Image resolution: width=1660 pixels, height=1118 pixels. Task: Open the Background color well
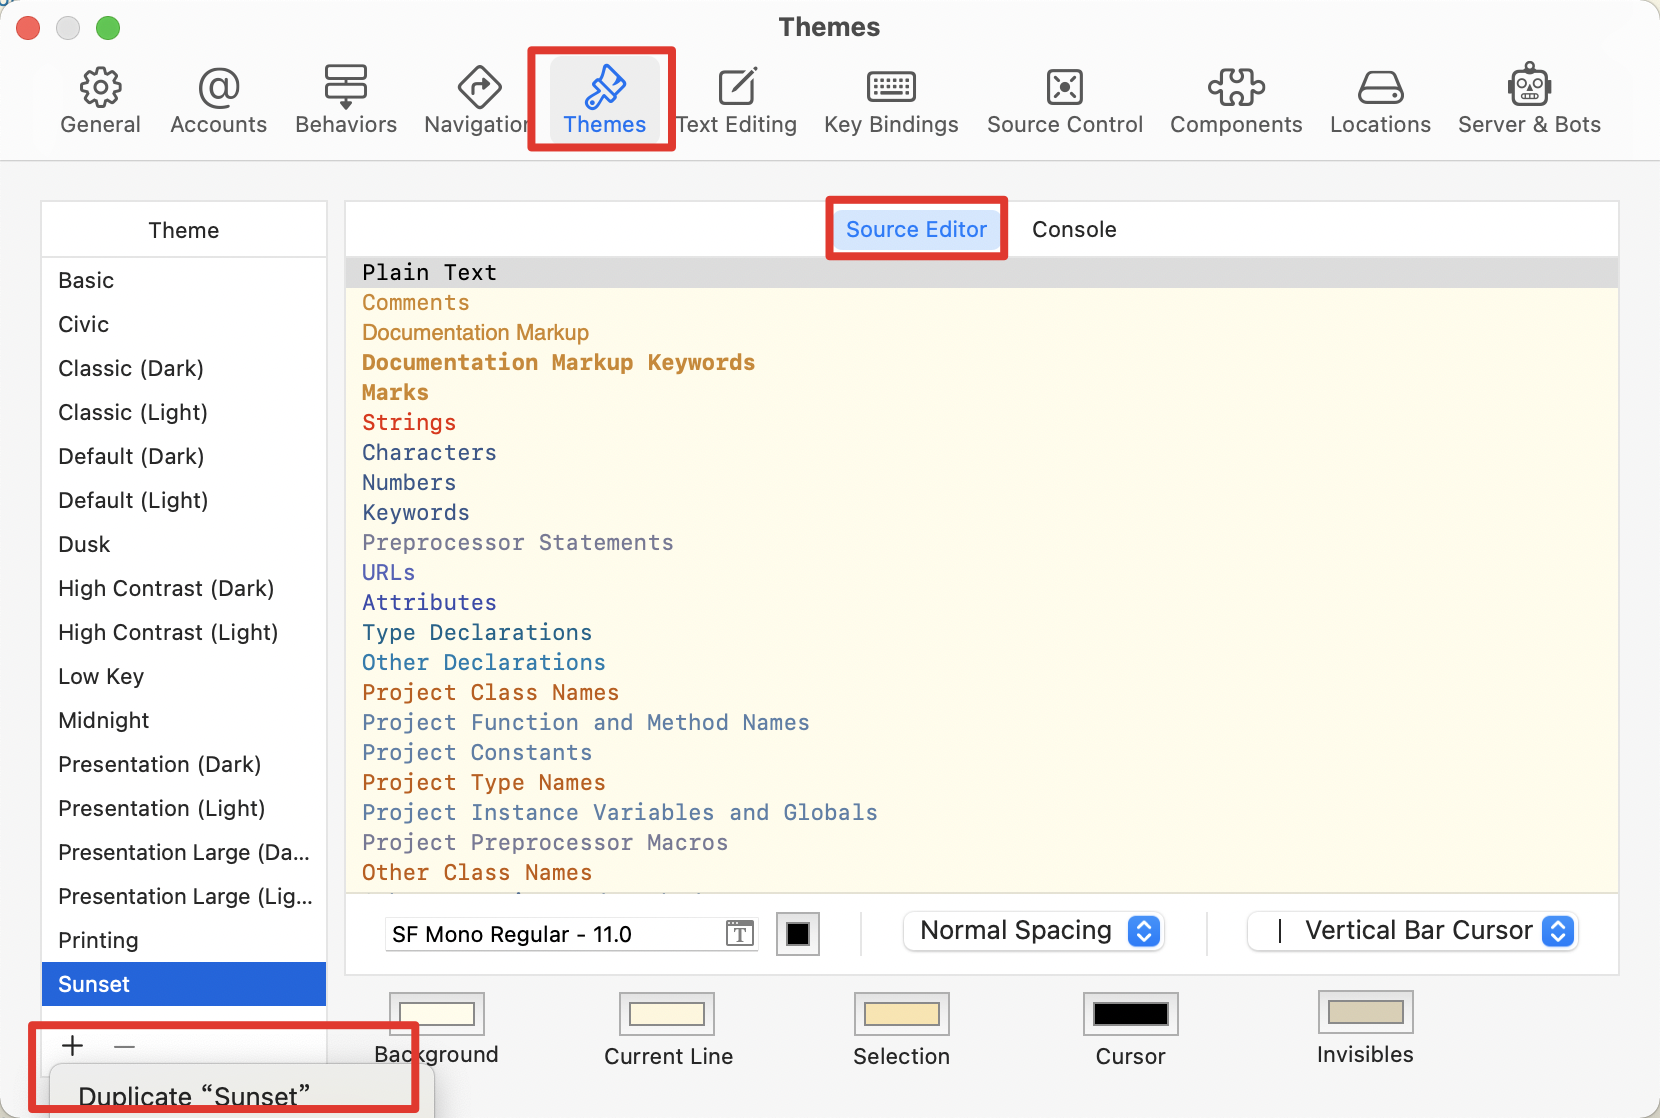click(x=437, y=1014)
